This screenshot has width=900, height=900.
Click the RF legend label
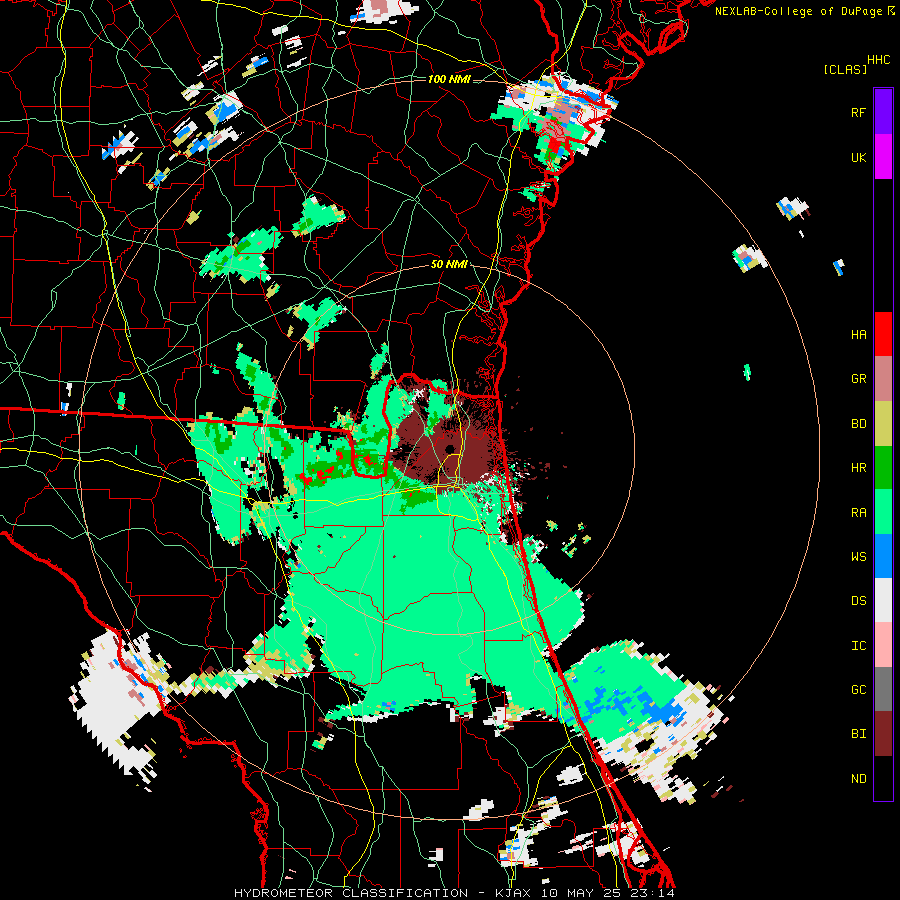click(858, 113)
